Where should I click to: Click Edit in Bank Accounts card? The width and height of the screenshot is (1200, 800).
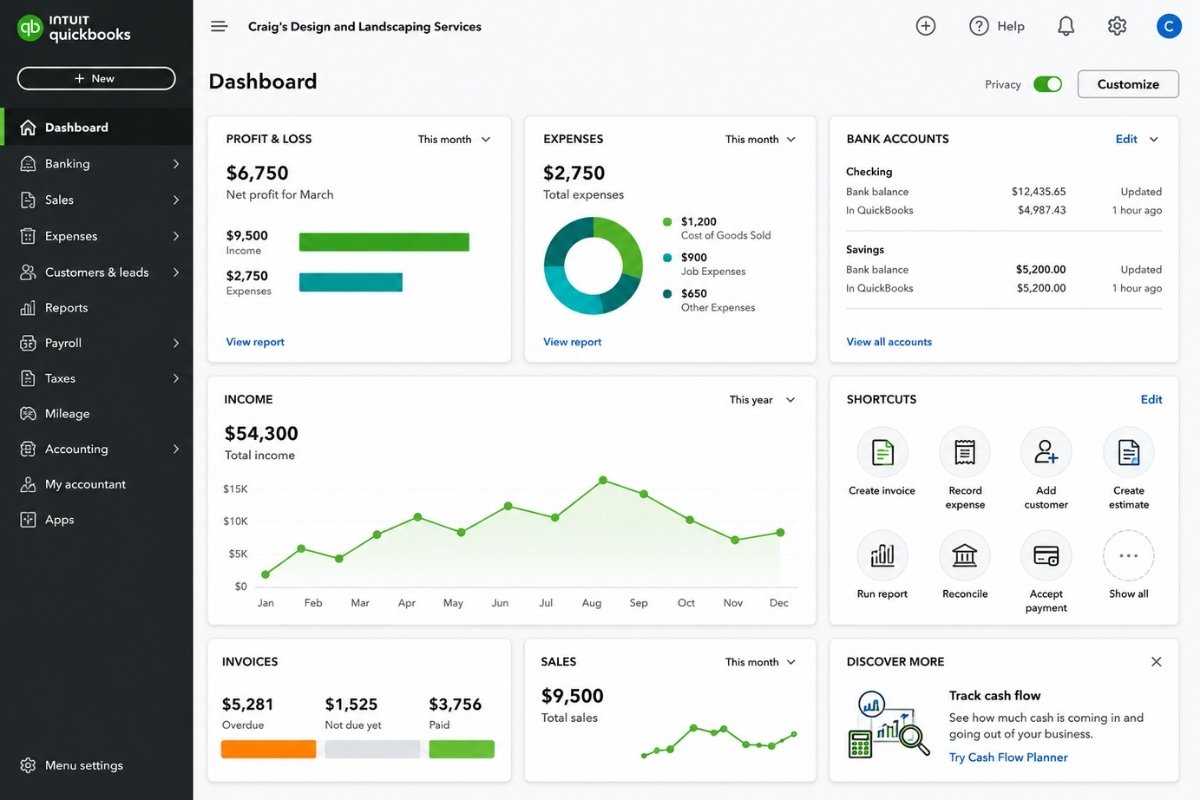click(x=1126, y=139)
